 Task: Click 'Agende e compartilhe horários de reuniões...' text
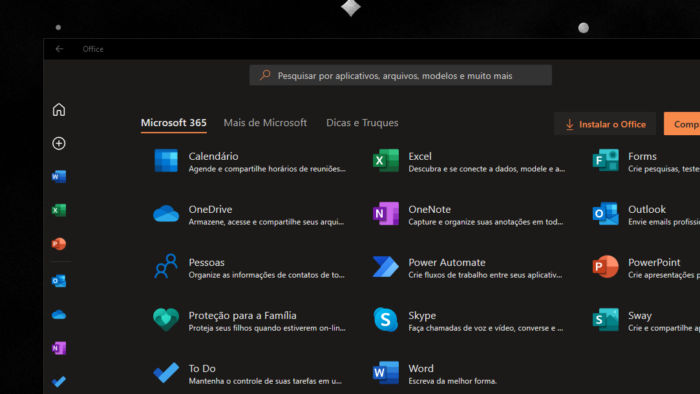[x=267, y=169]
